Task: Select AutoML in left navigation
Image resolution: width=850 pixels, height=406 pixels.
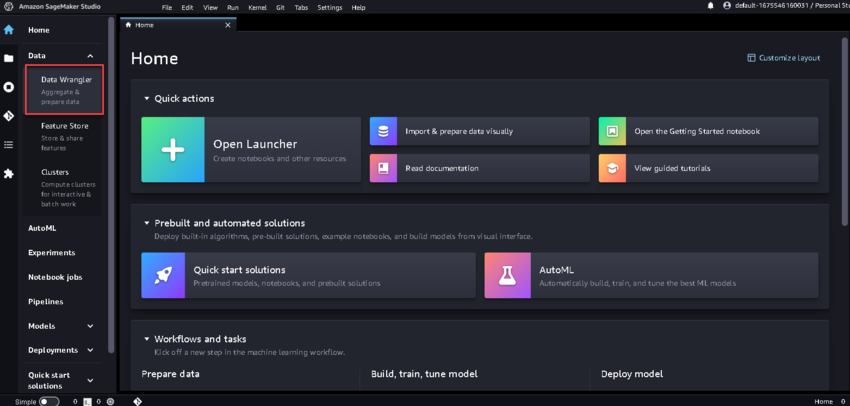Action: [x=42, y=228]
